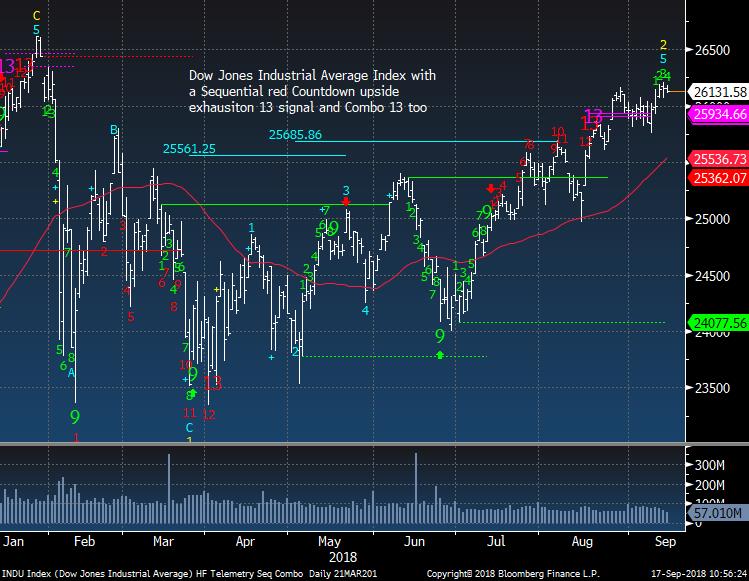Viewport: 749px width, 581px height.
Task: Click the Feb label on the time axis
Action: point(85,541)
